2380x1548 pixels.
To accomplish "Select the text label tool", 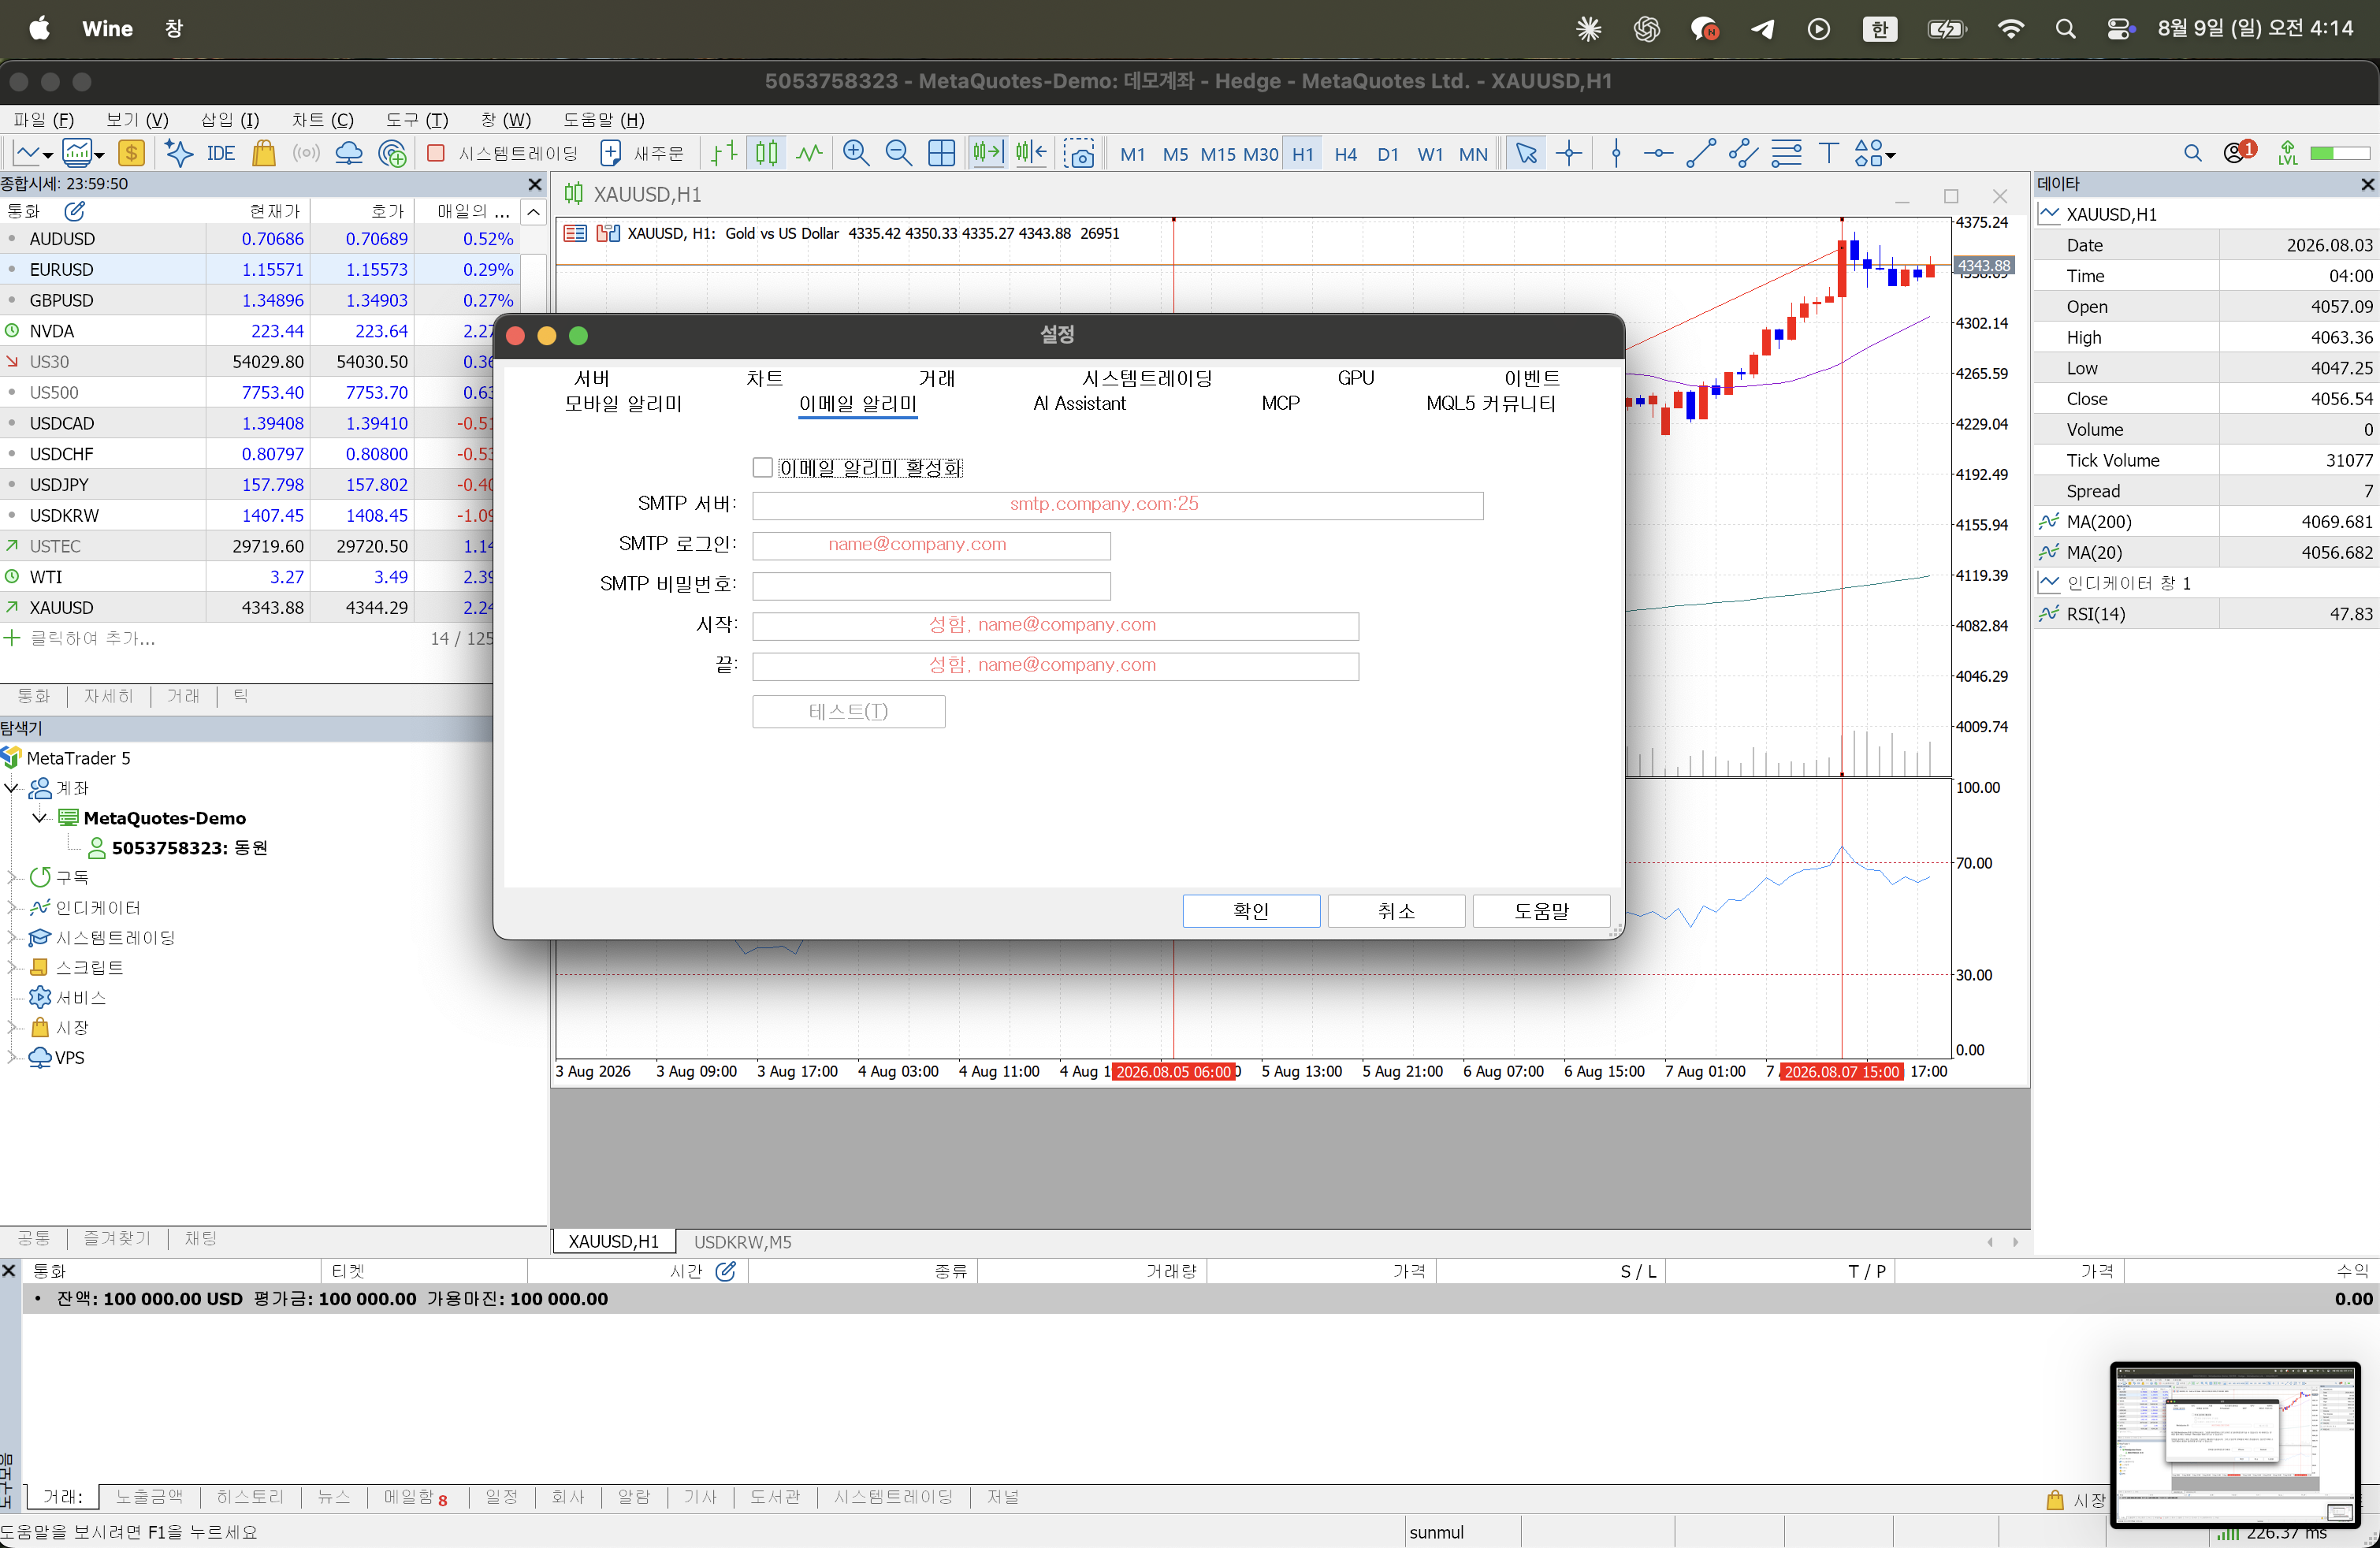I will [1829, 153].
